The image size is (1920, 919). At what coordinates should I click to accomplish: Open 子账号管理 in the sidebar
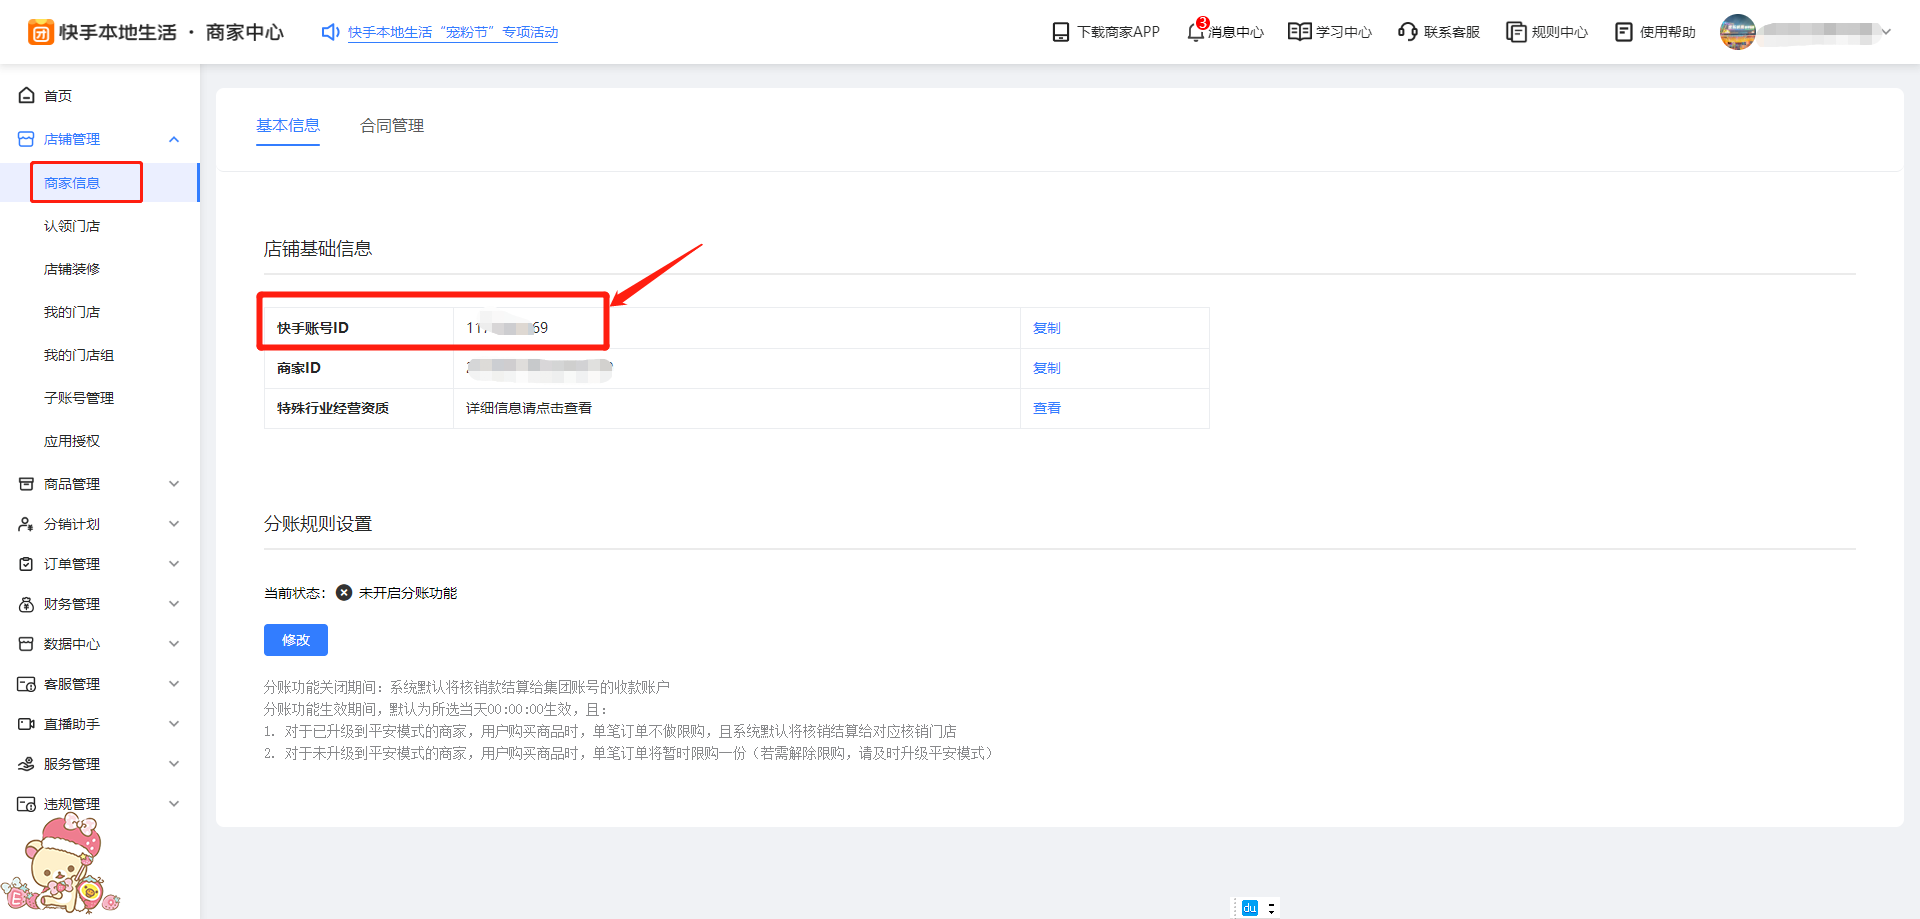(x=79, y=398)
